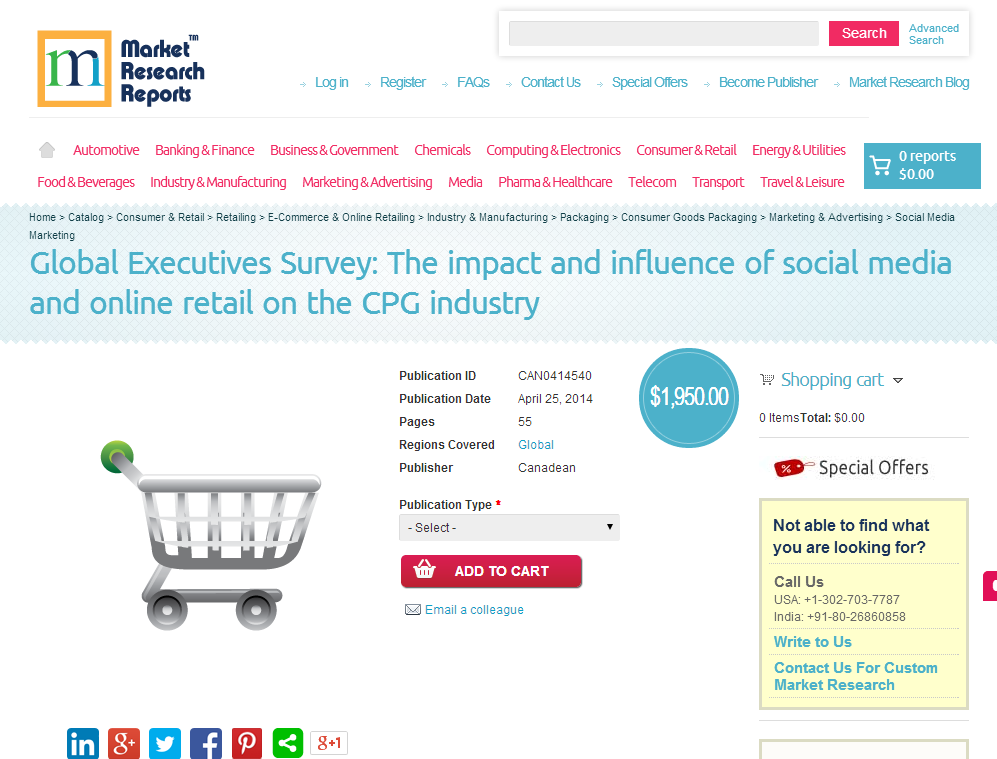Click the home icon in category navigation
Screen dimensions: 997x759
pos(46,150)
